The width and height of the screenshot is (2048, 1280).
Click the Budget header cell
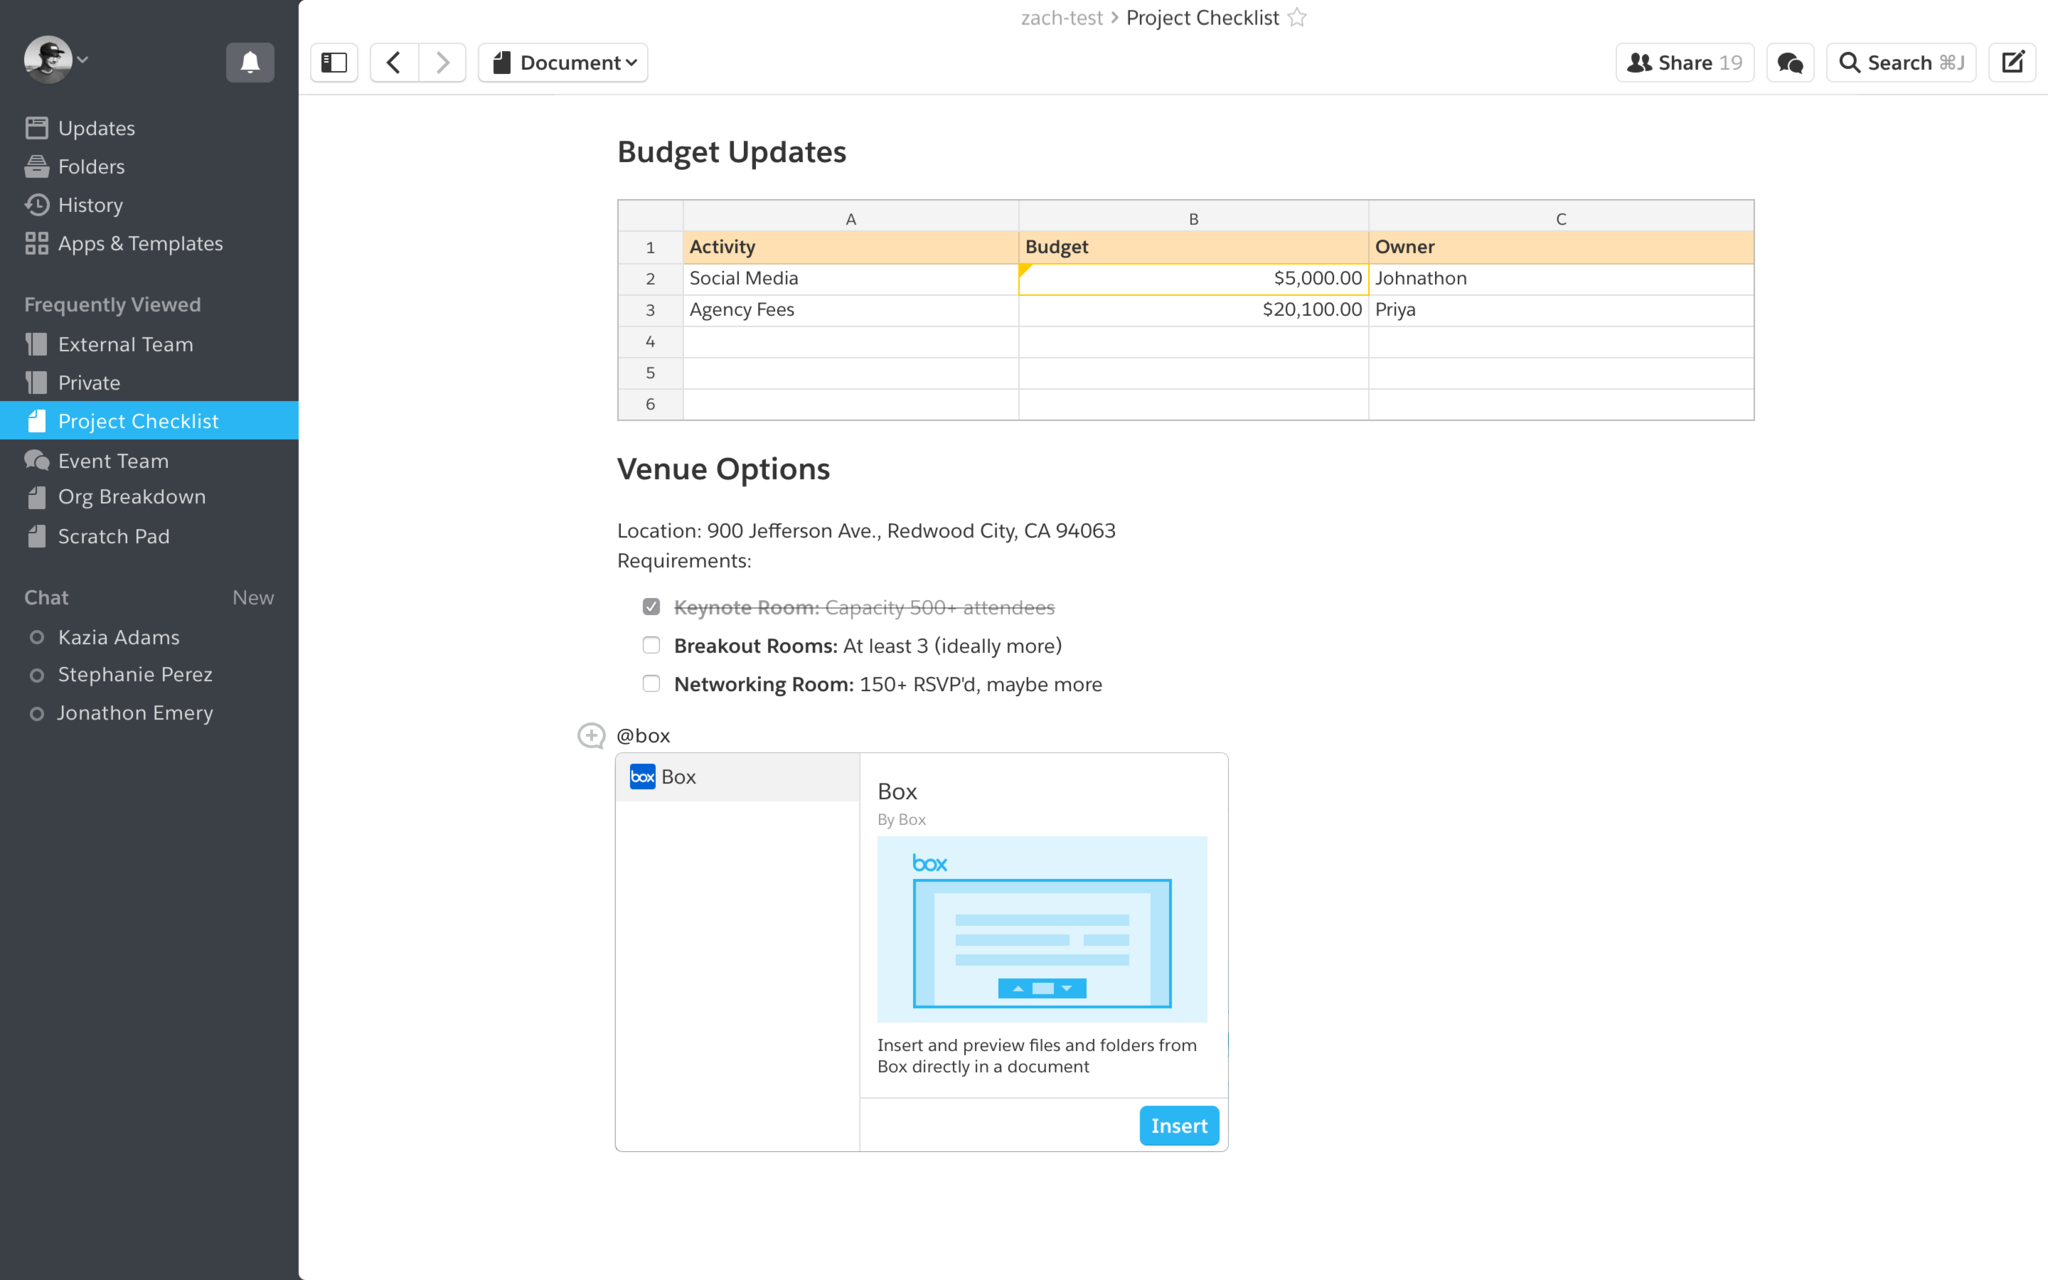point(1193,247)
